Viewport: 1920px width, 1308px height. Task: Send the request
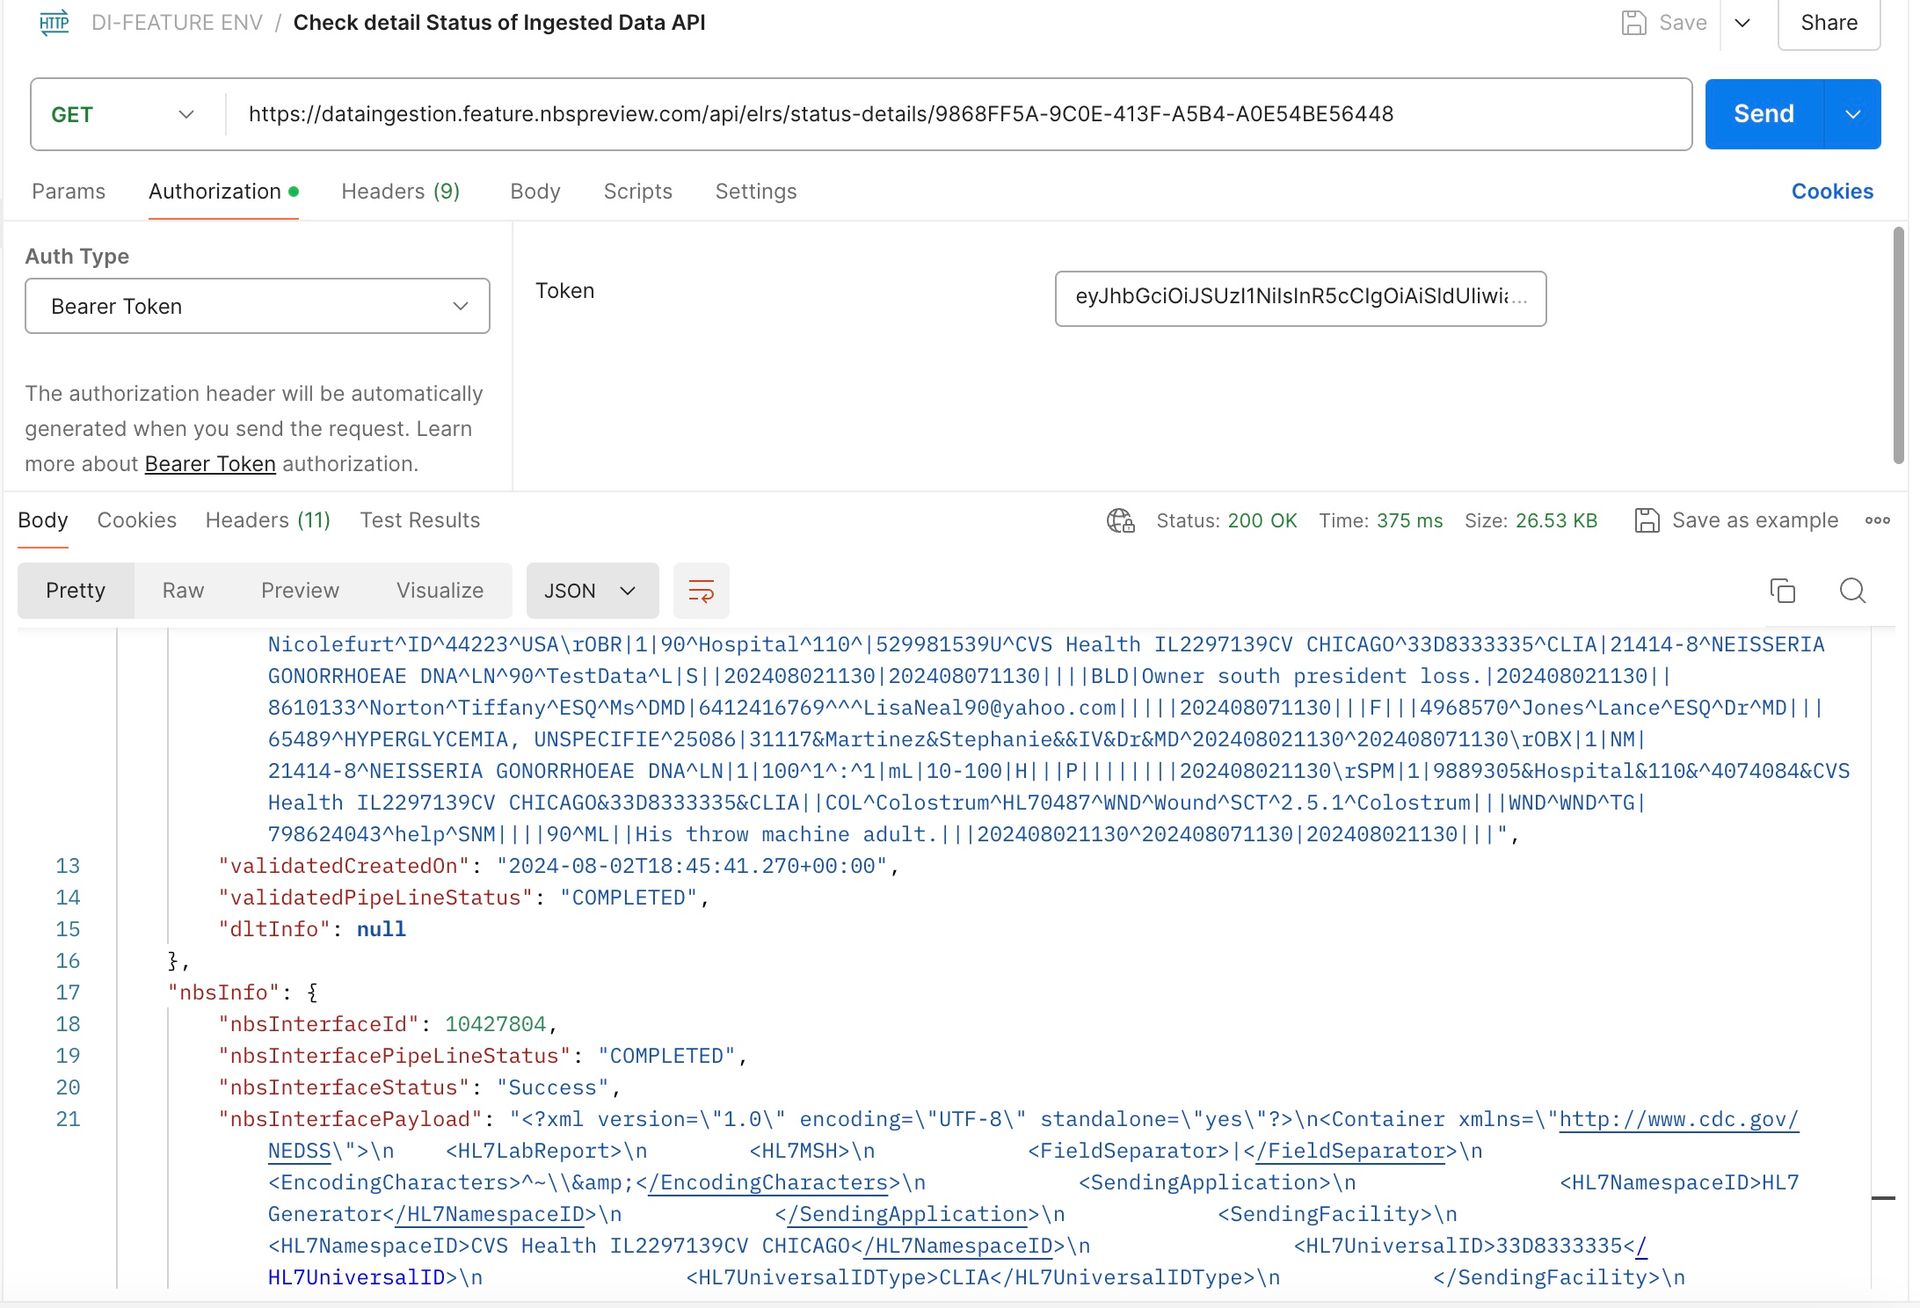pos(1762,113)
